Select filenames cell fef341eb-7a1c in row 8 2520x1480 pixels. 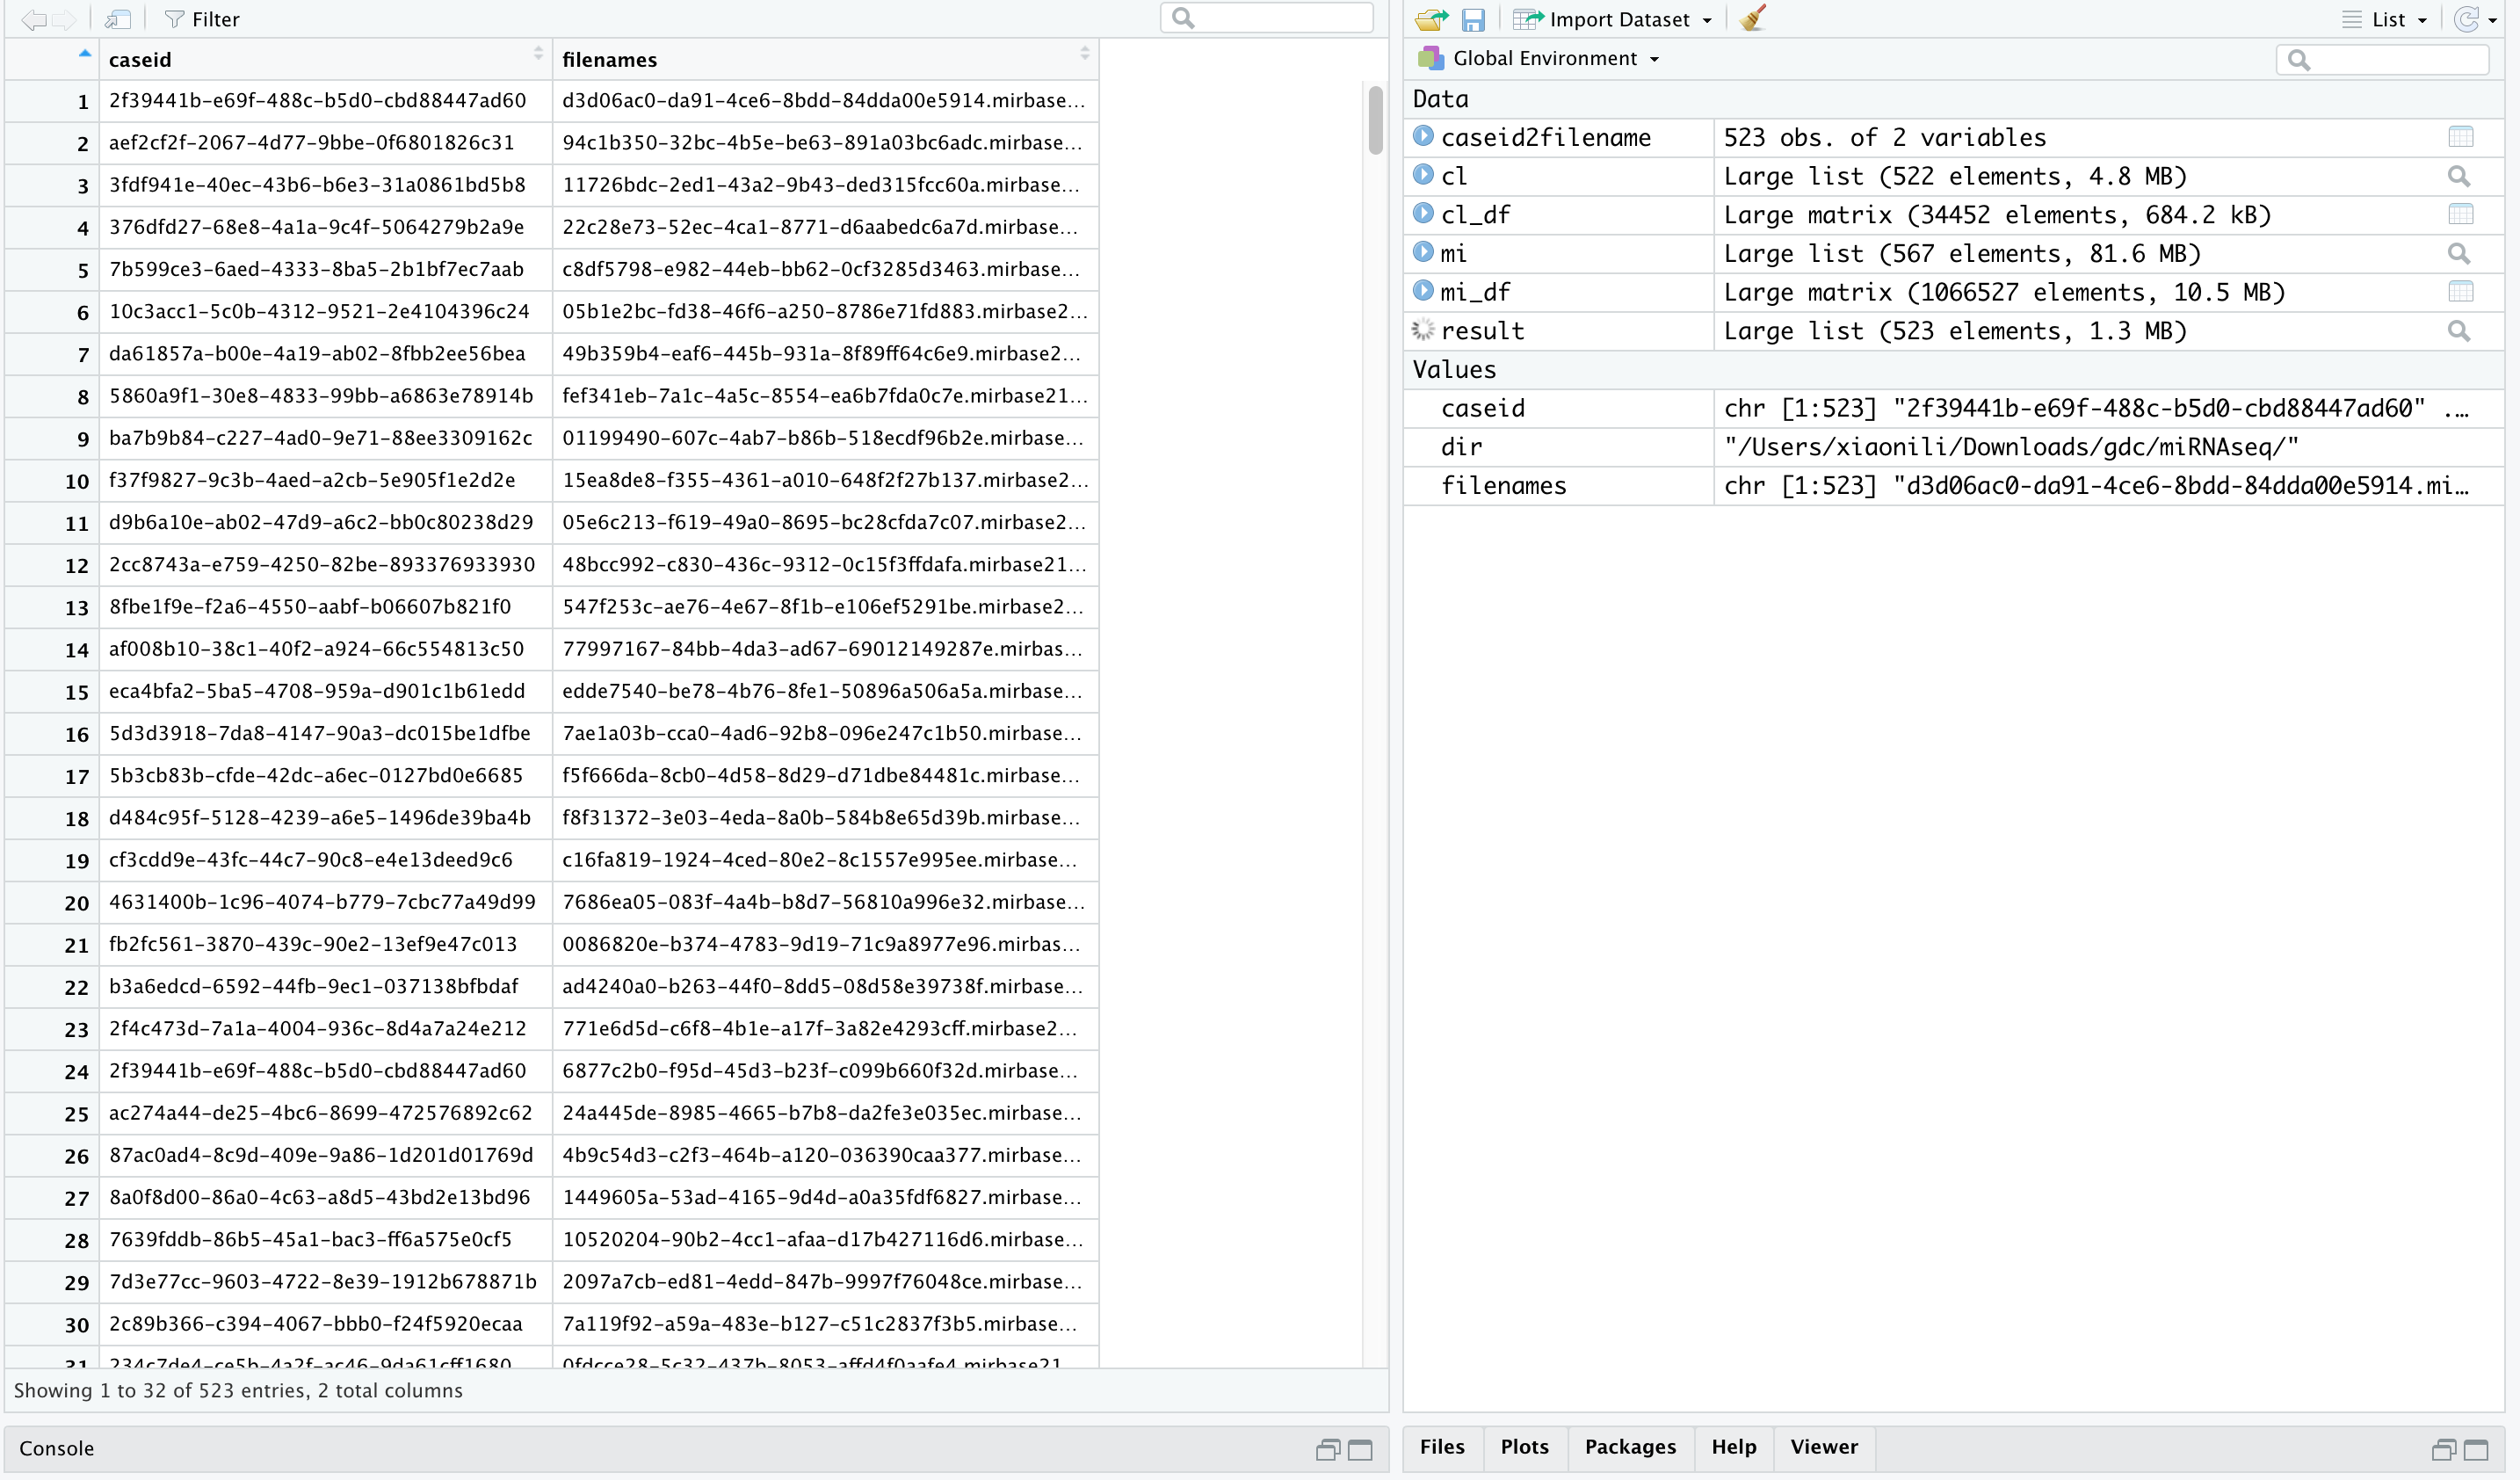pos(825,396)
